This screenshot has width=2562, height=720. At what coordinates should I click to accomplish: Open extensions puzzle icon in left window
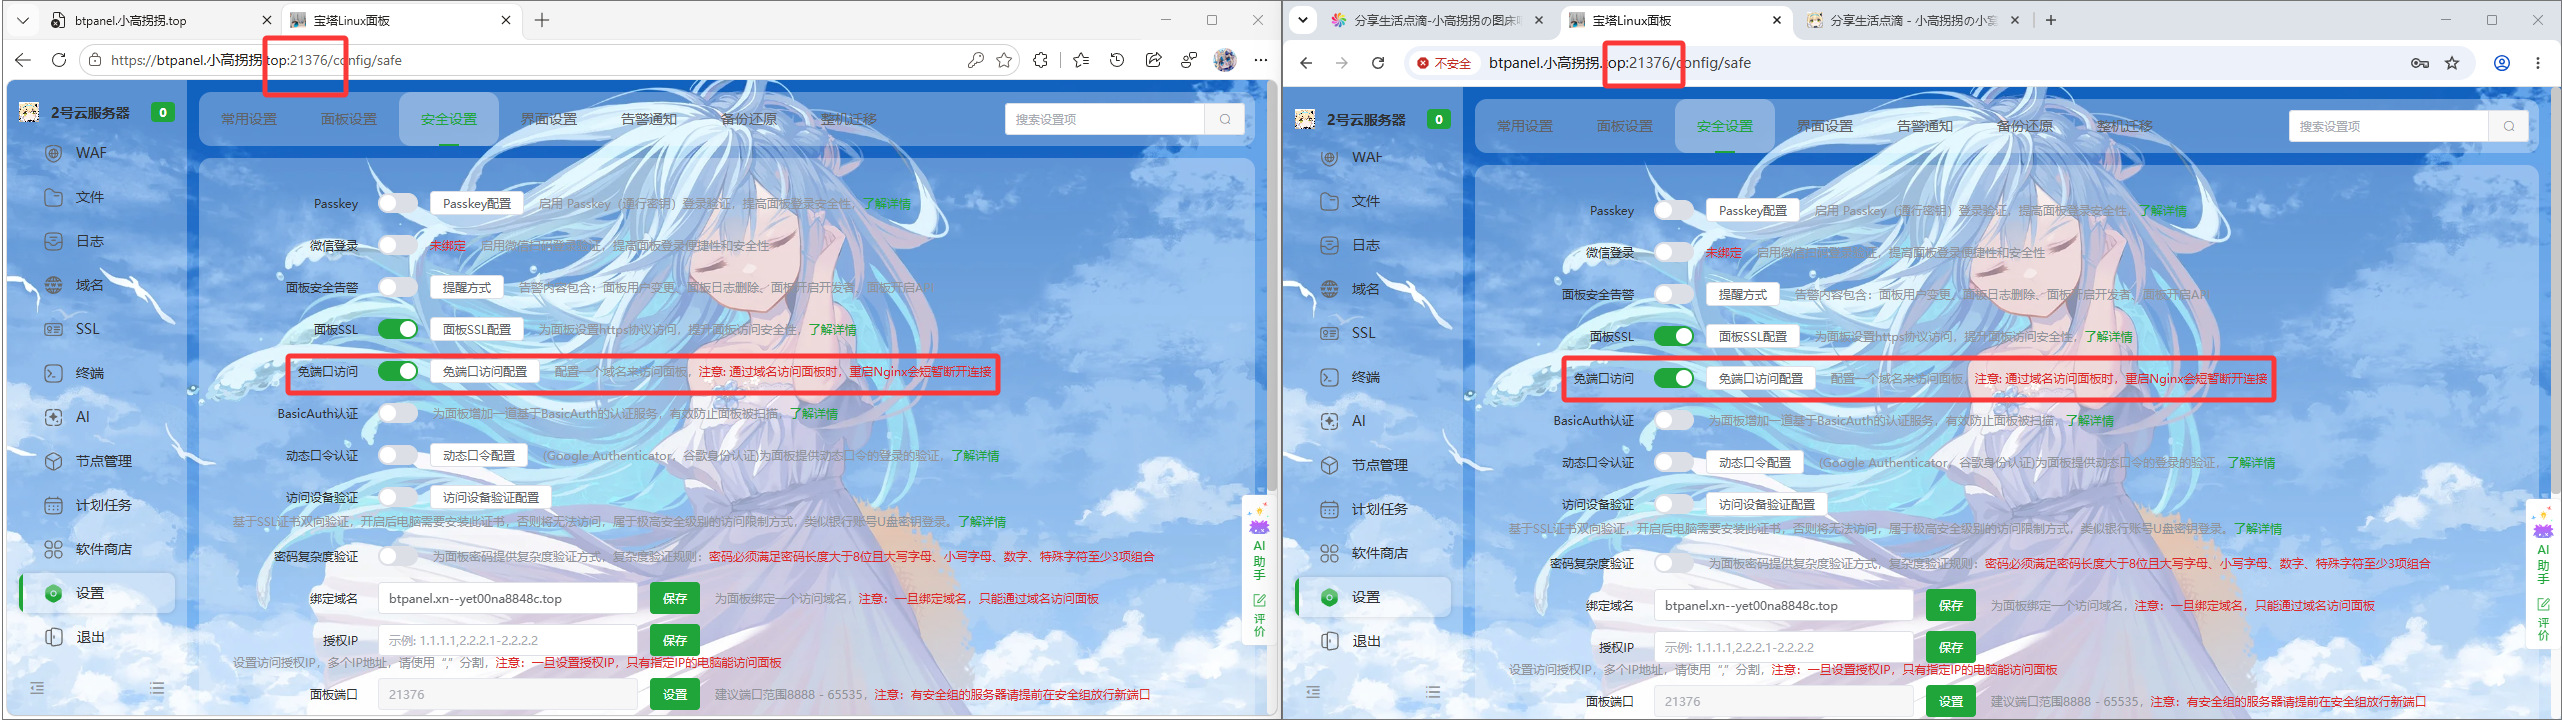1041,60
